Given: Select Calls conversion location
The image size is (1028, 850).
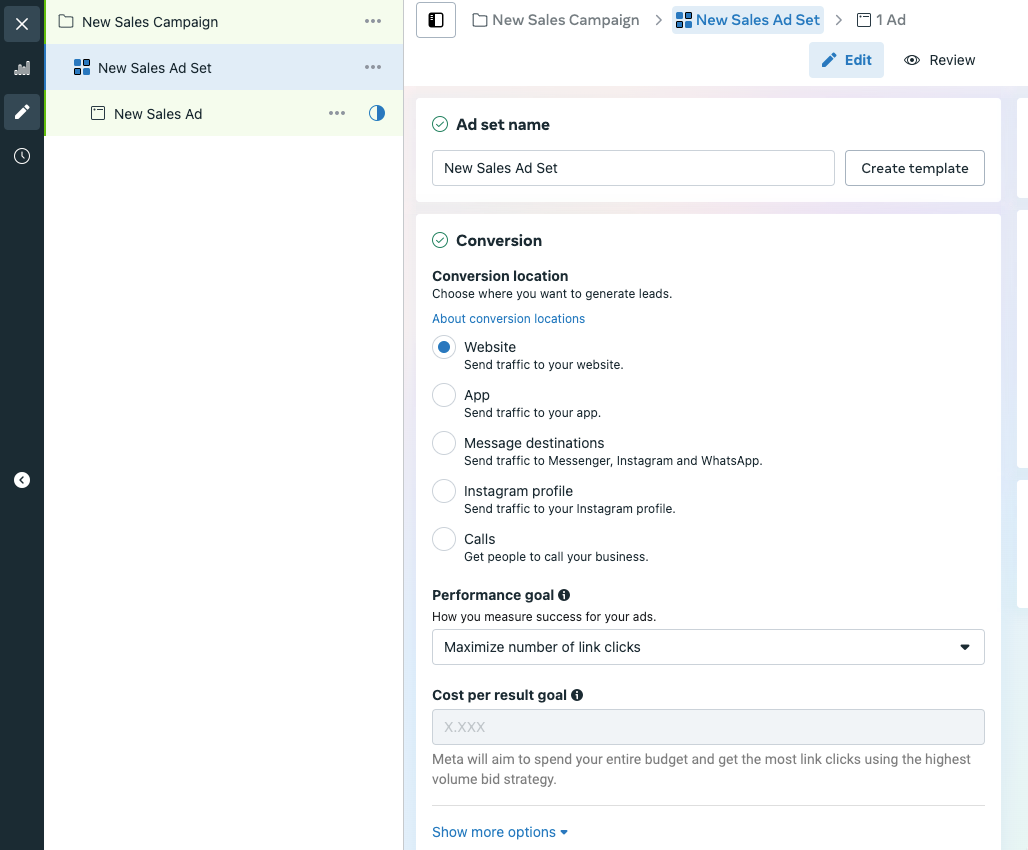Looking at the screenshot, I should pyautogui.click(x=444, y=539).
